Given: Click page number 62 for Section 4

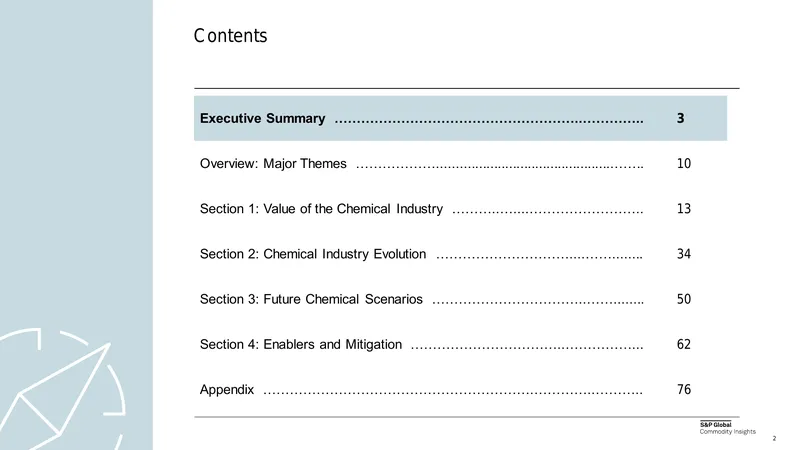Looking at the screenshot, I should click(684, 344).
